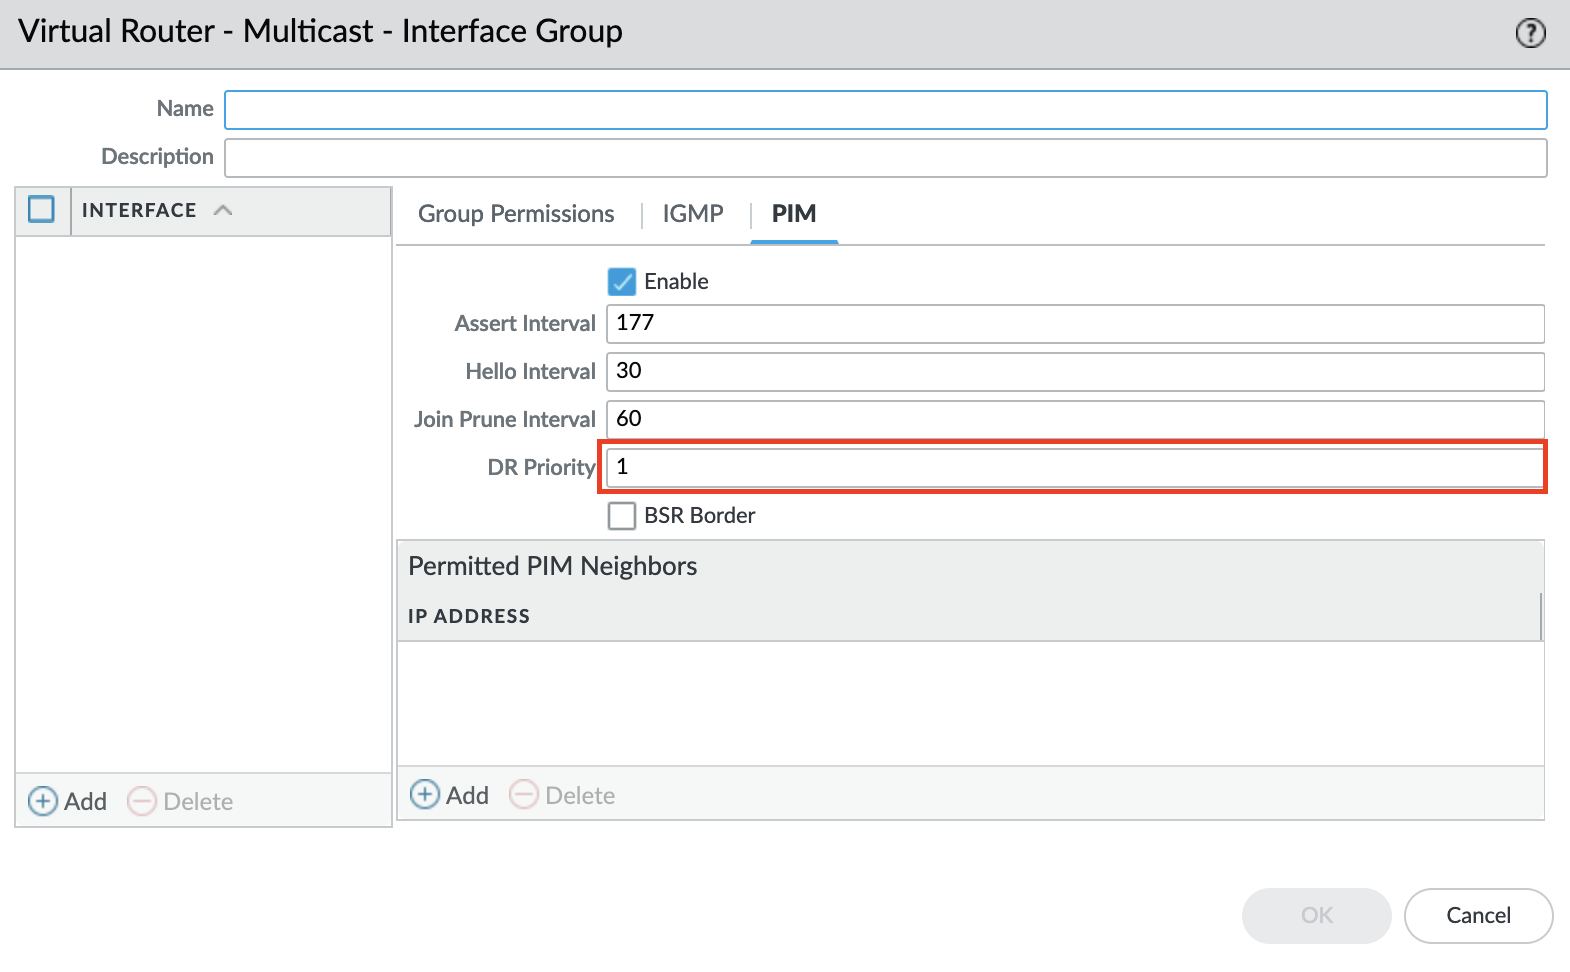Edit the Assert Interval field
The height and width of the screenshot is (972, 1570).
tap(1075, 323)
